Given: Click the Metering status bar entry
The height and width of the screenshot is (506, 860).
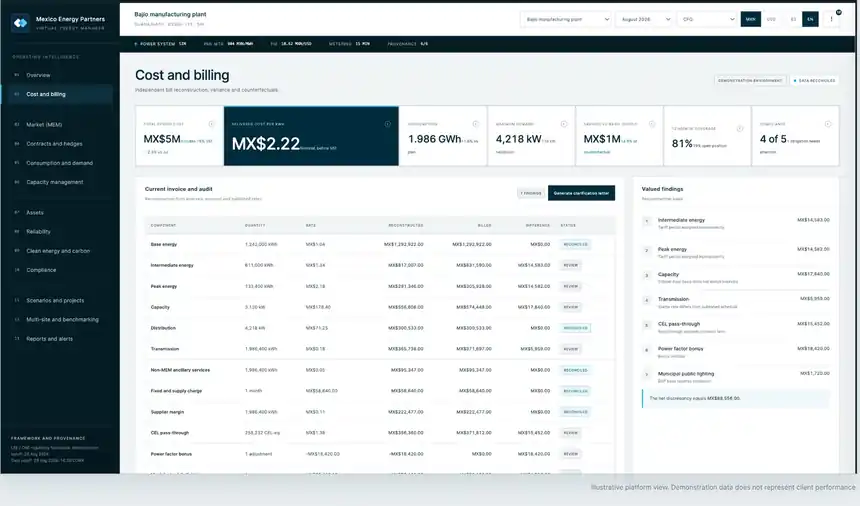Looking at the screenshot, I should [349, 44].
